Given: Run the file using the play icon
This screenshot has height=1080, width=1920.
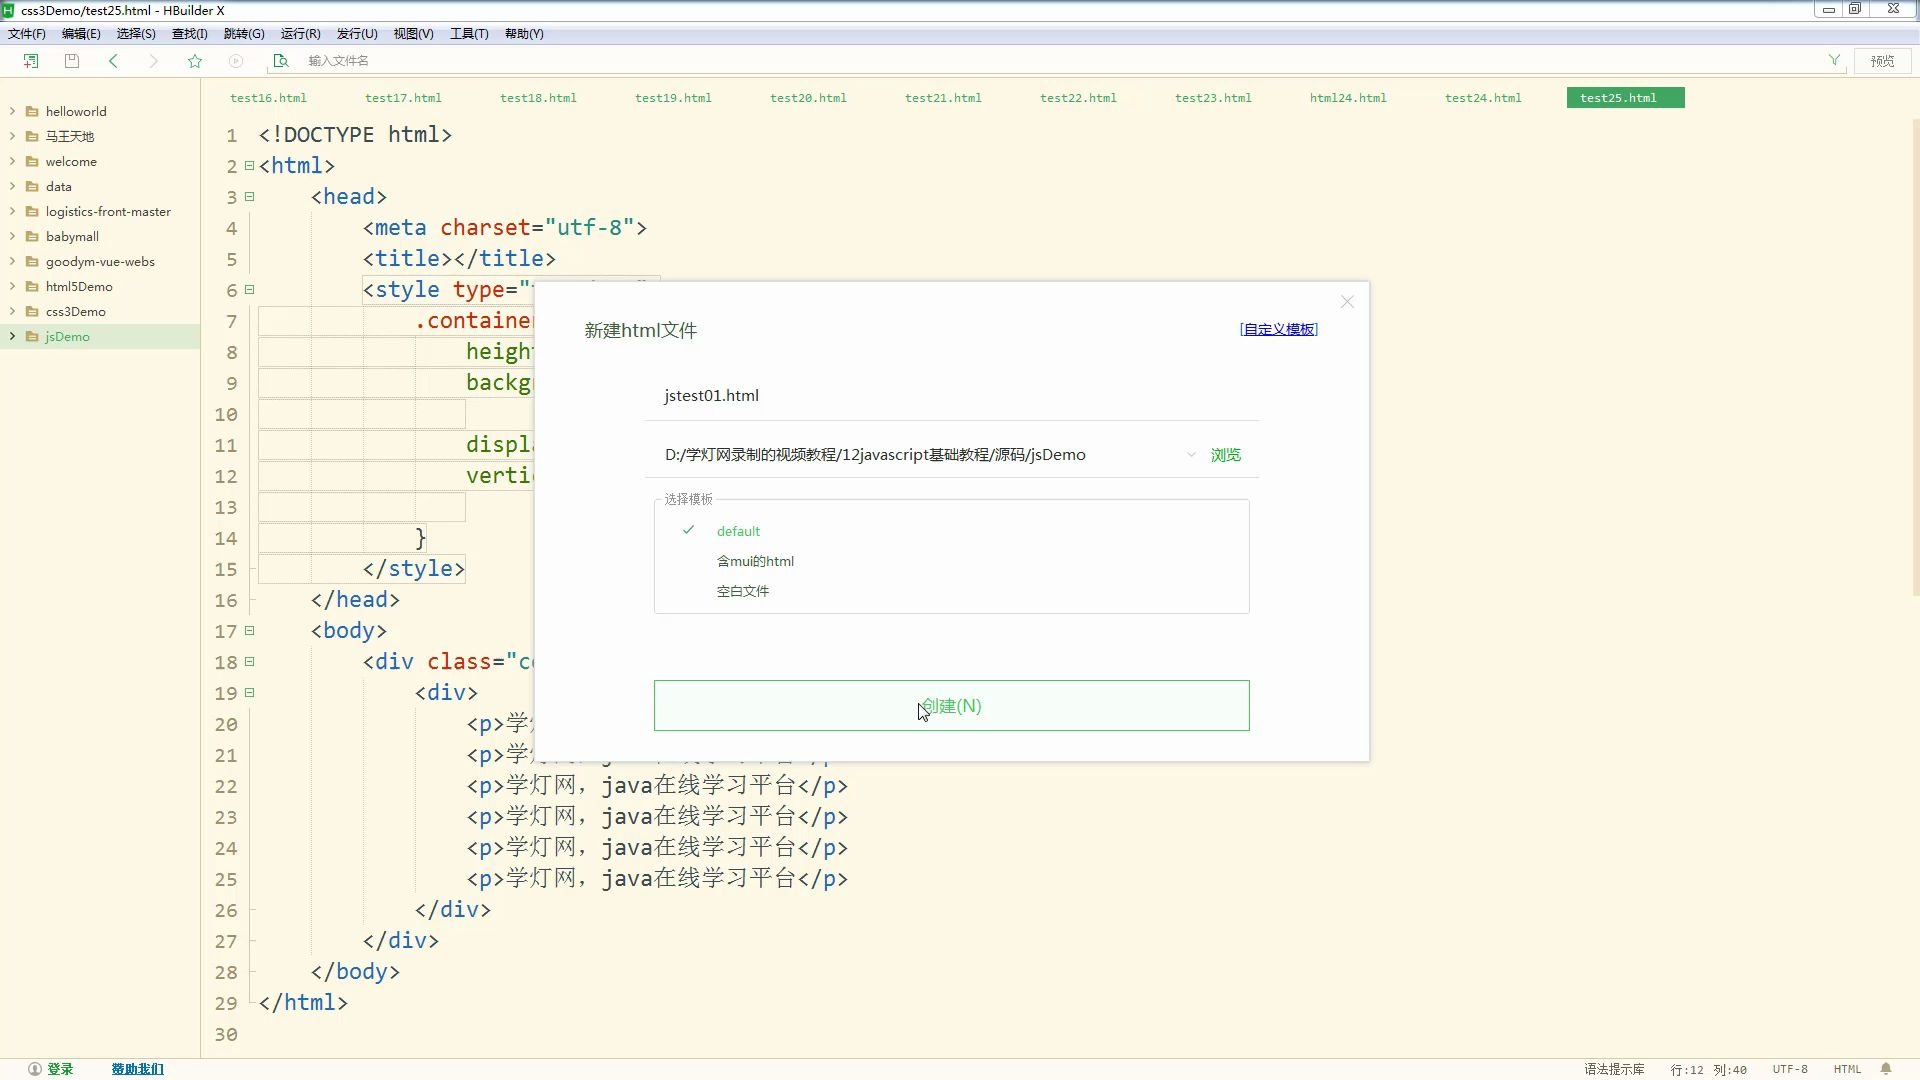Looking at the screenshot, I should (236, 60).
